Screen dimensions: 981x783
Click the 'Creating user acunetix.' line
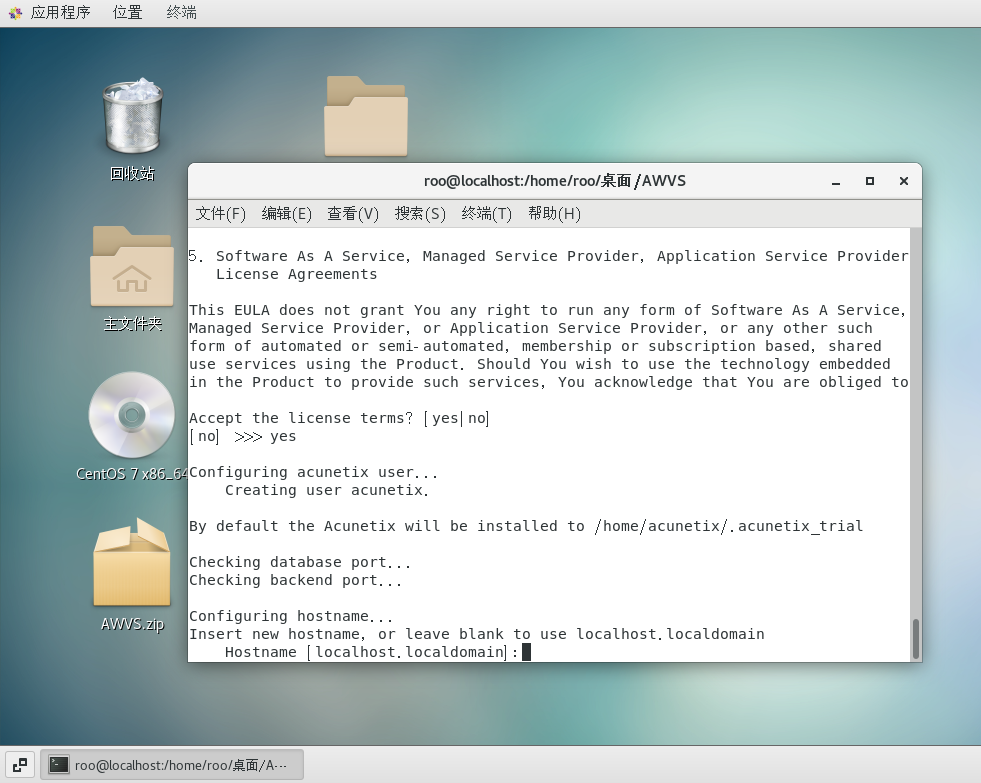tap(327, 490)
